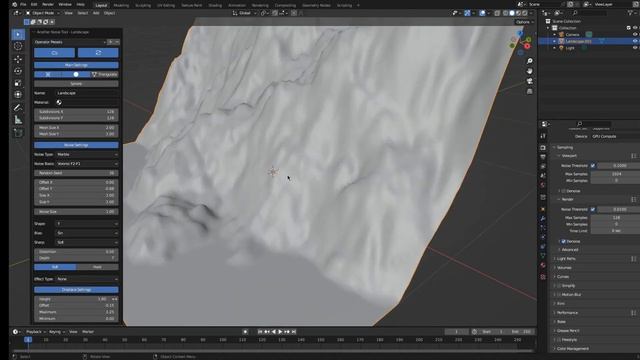The height and width of the screenshot is (360, 640).
Task: Hide the Landscape object via eye icon
Action: point(635,41)
